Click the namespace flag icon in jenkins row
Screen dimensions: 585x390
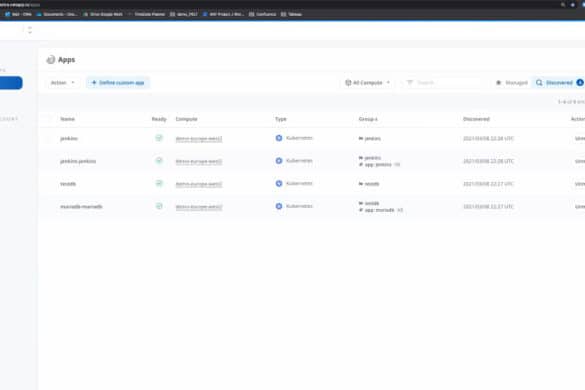click(361, 138)
